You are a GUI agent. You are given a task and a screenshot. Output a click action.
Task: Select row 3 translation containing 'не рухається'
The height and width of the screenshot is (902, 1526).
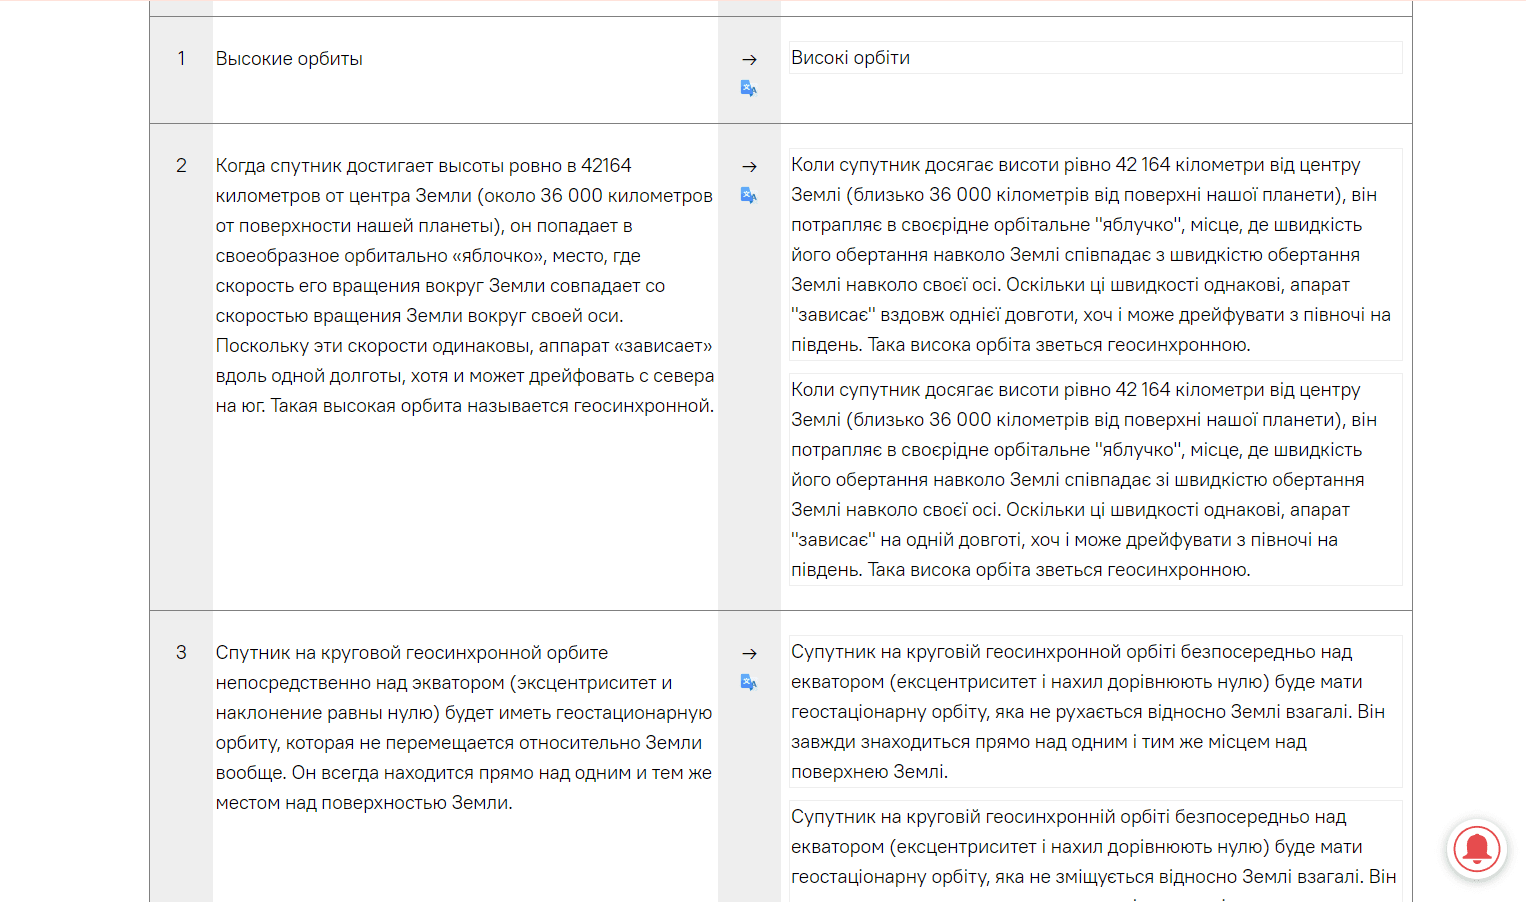pos(1095,712)
